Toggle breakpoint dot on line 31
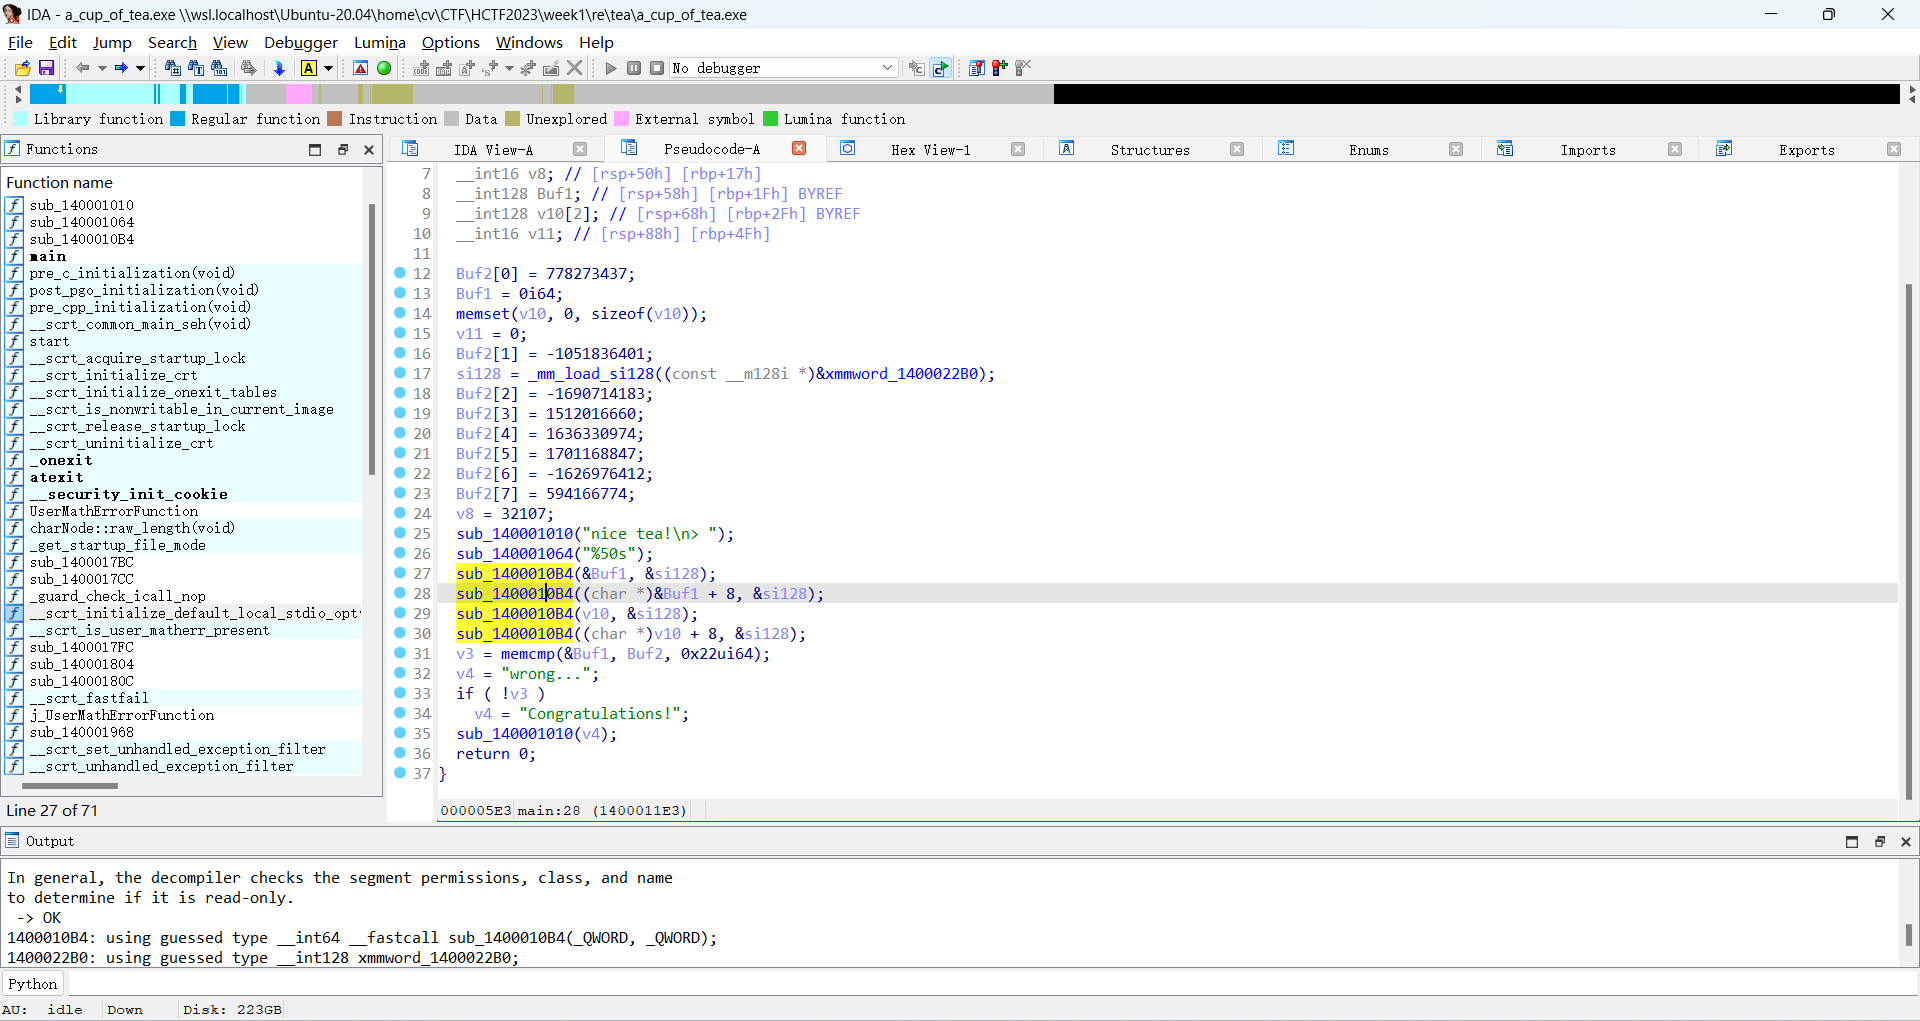This screenshot has width=1920, height=1021. [400, 653]
